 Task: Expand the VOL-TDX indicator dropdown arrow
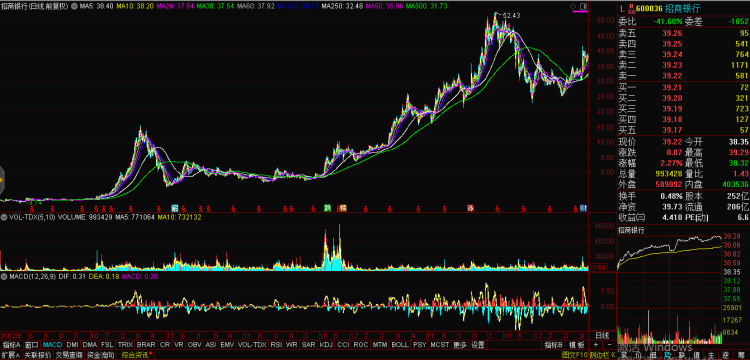[4, 217]
